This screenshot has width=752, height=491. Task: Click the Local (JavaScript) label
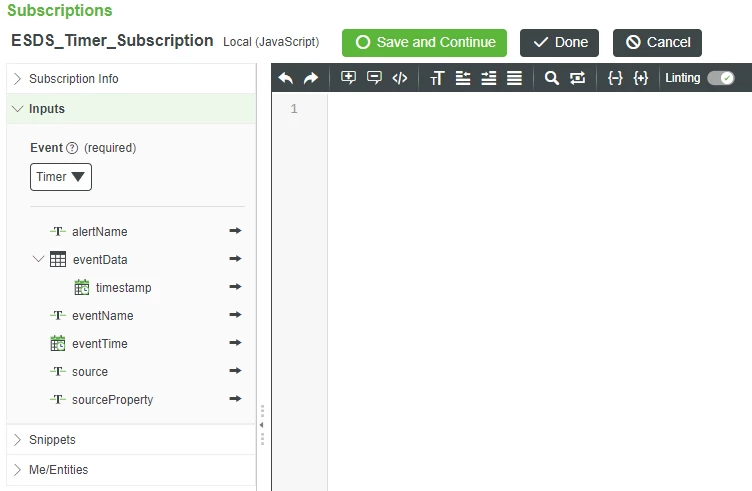pyautogui.click(x=271, y=42)
